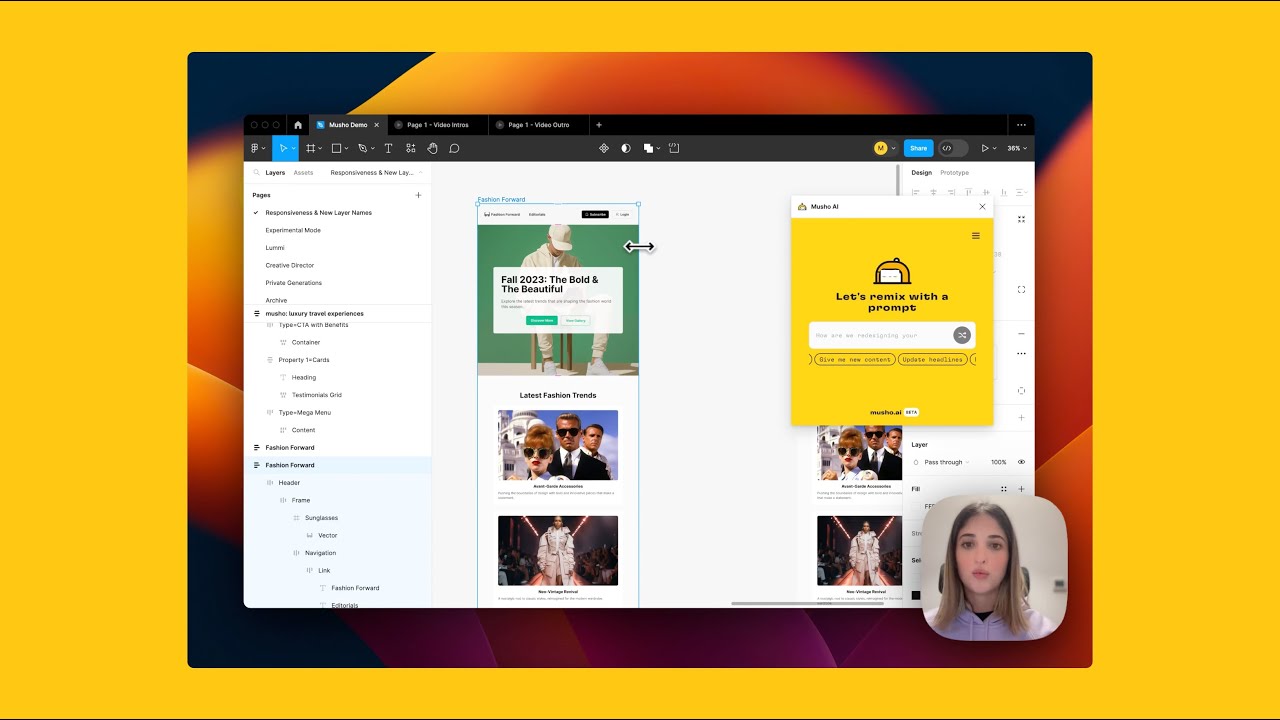Select the Rectangle shape tool
Screen dimensions: 1280x720
(337, 148)
